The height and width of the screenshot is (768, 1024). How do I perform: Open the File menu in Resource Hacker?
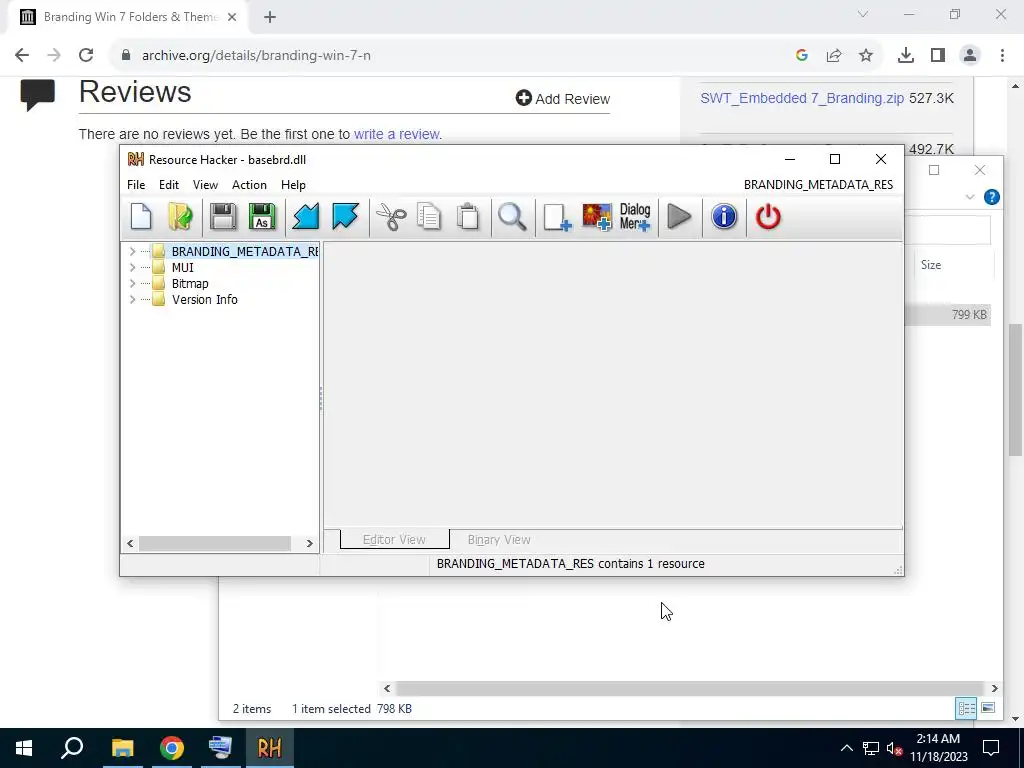tap(136, 185)
